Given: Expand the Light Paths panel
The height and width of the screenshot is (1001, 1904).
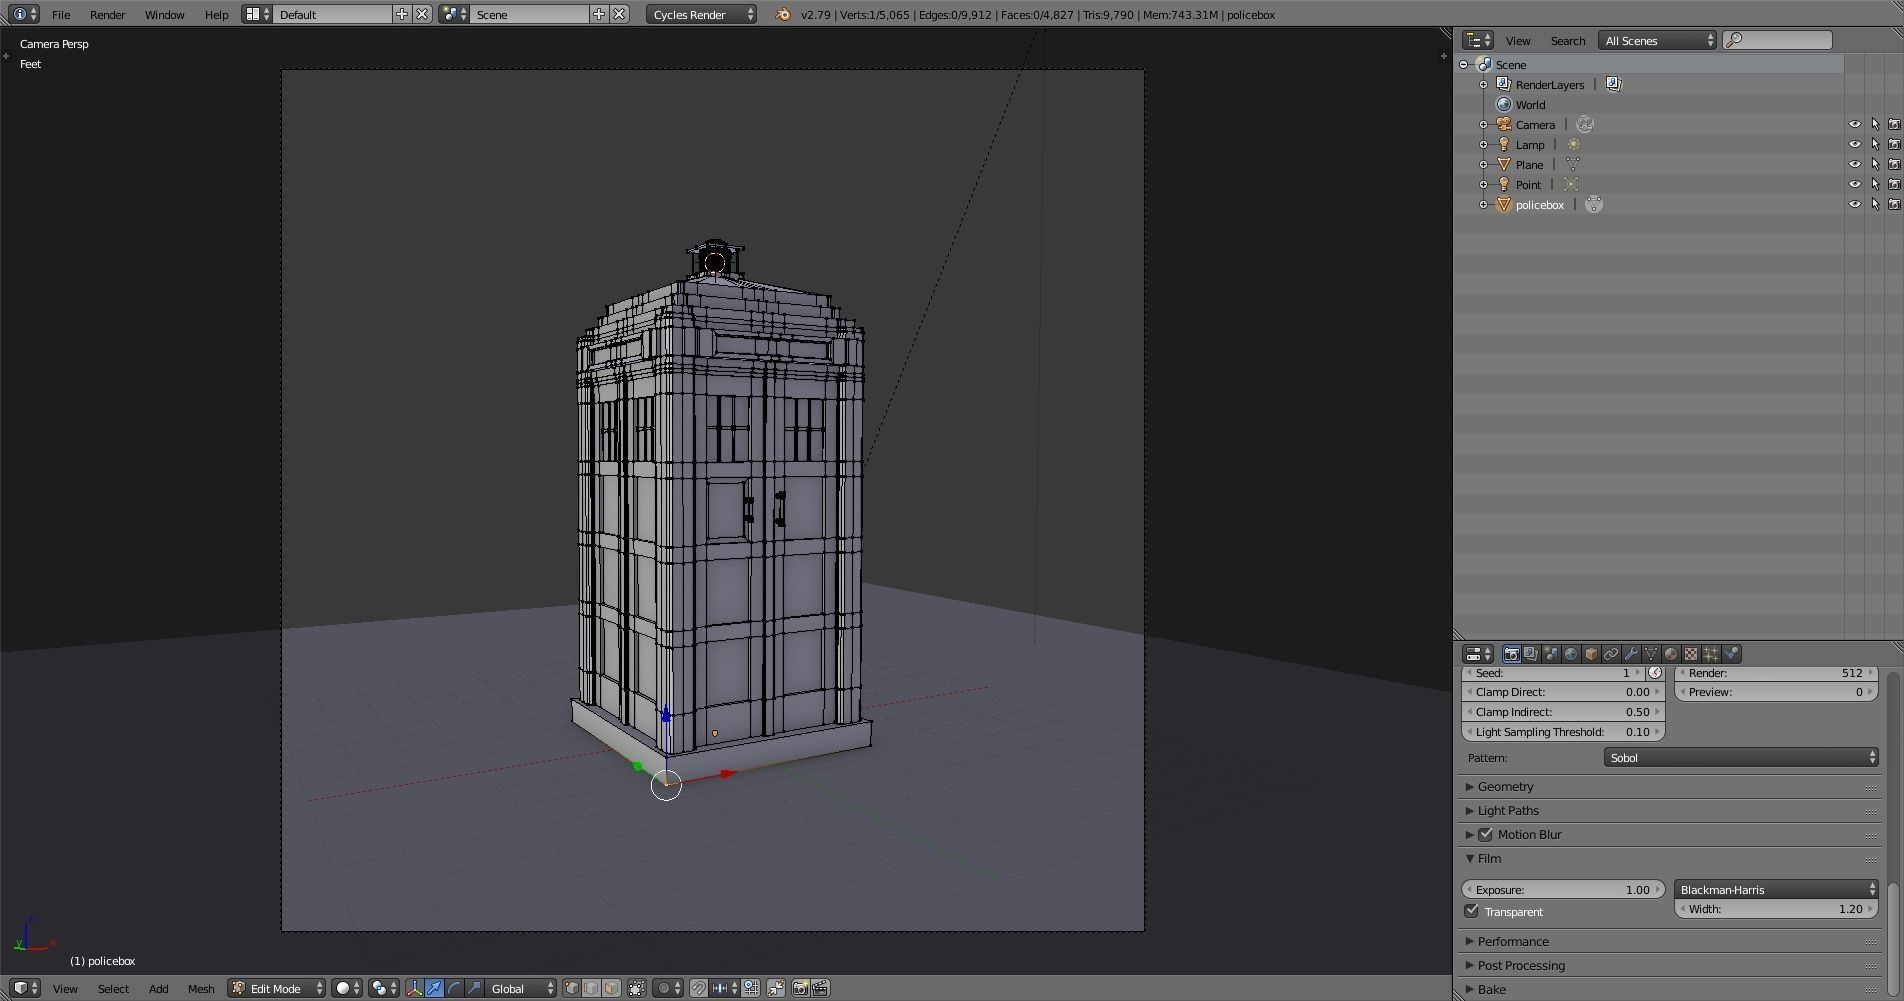Looking at the screenshot, I should (x=1508, y=811).
